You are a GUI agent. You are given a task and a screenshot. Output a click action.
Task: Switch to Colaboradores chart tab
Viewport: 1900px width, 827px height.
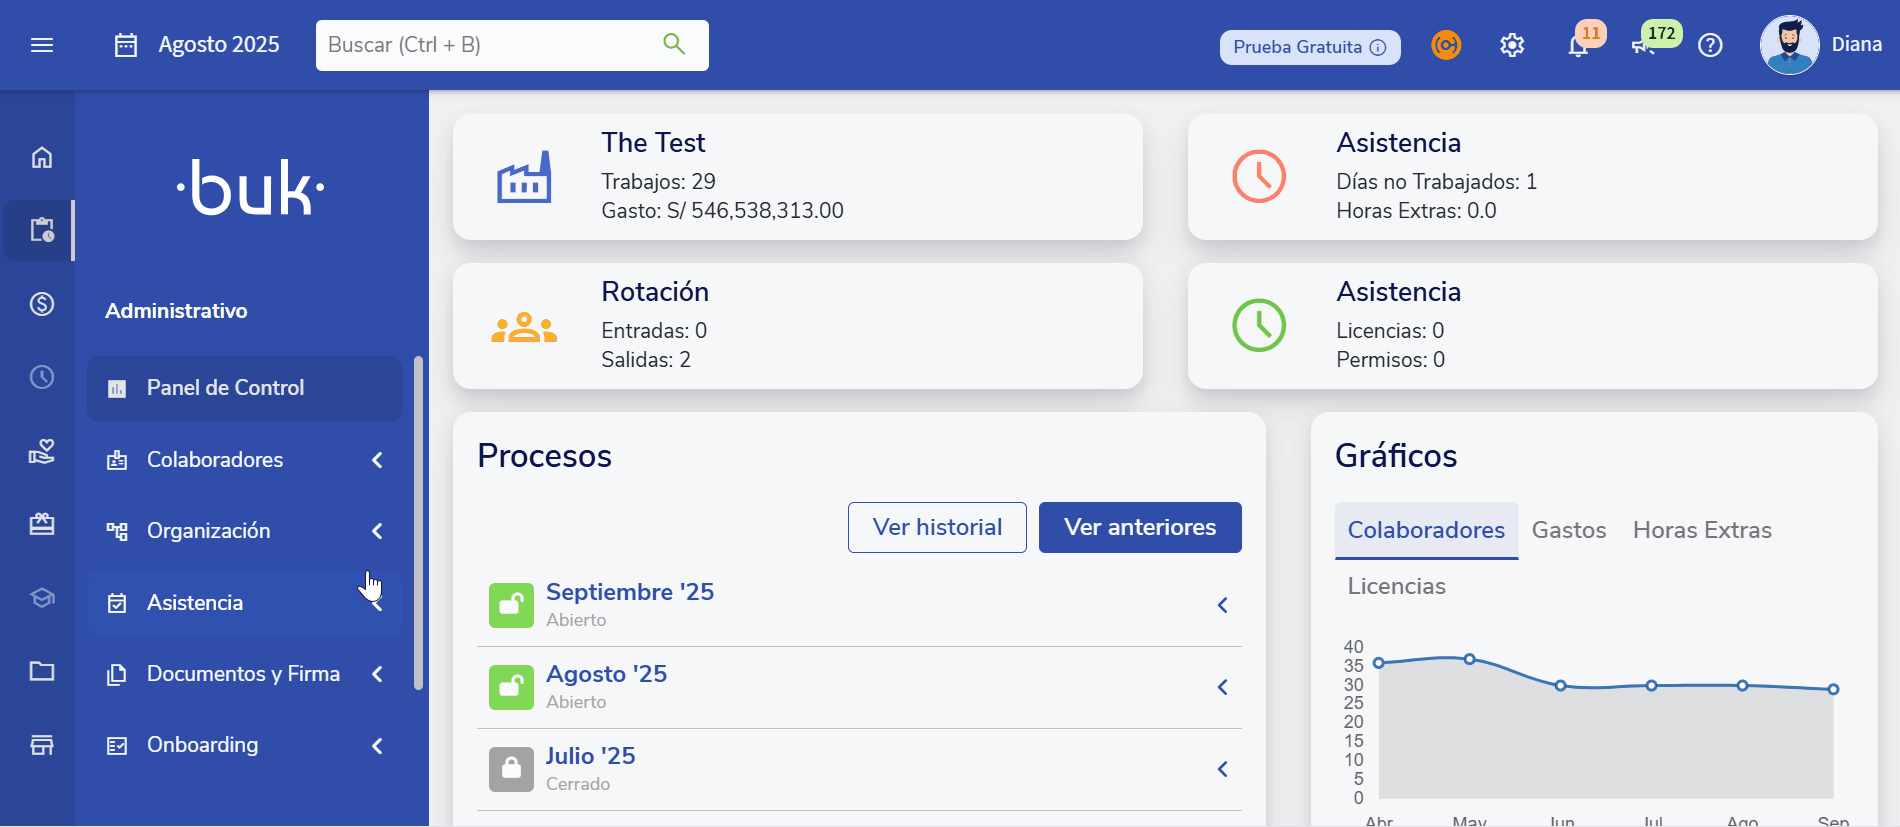pyautogui.click(x=1426, y=530)
